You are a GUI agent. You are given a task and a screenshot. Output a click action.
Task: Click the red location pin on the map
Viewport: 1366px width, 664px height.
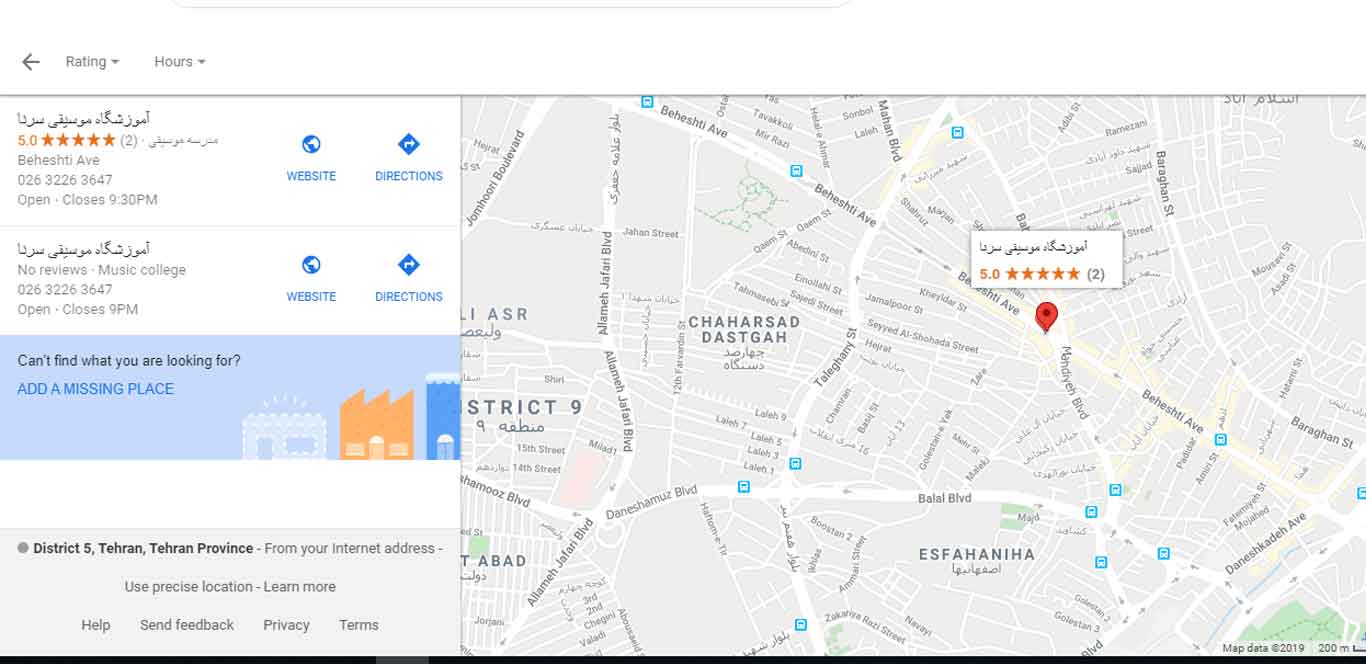coord(1046,317)
